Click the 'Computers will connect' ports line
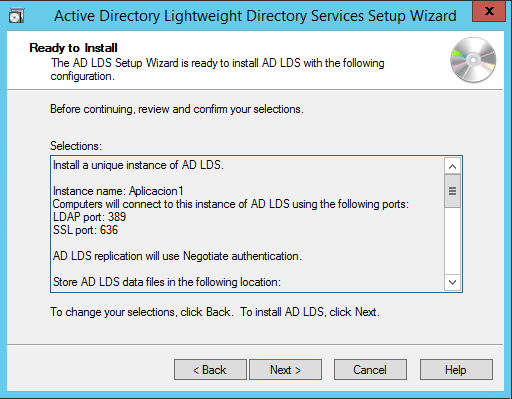 pyautogui.click(x=231, y=204)
